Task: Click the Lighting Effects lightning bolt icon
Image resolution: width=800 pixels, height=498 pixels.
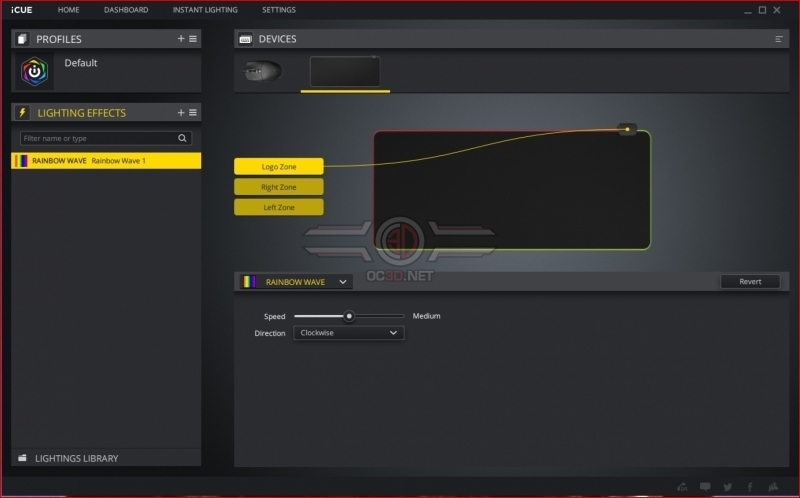Action: pos(22,112)
